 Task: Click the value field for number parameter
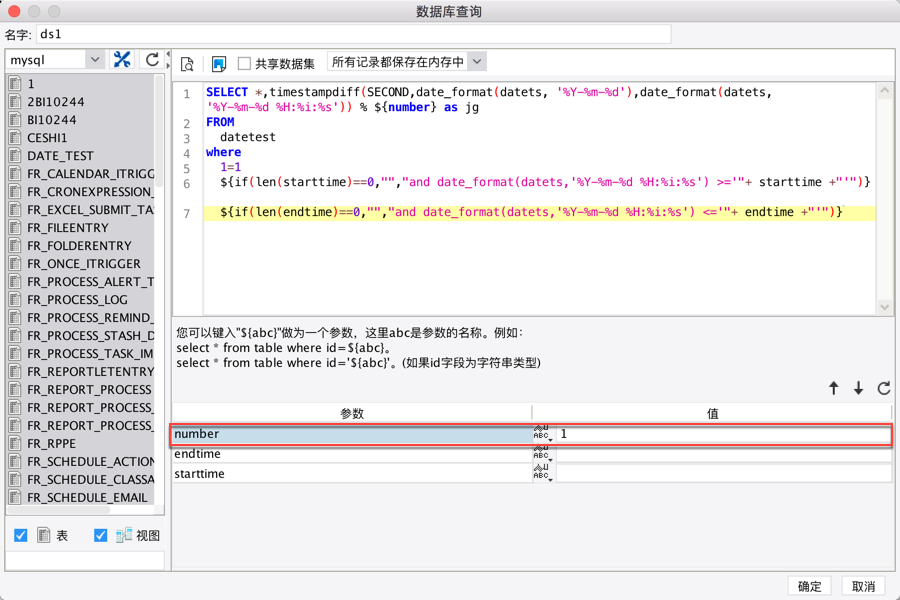pyautogui.click(x=723, y=433)
